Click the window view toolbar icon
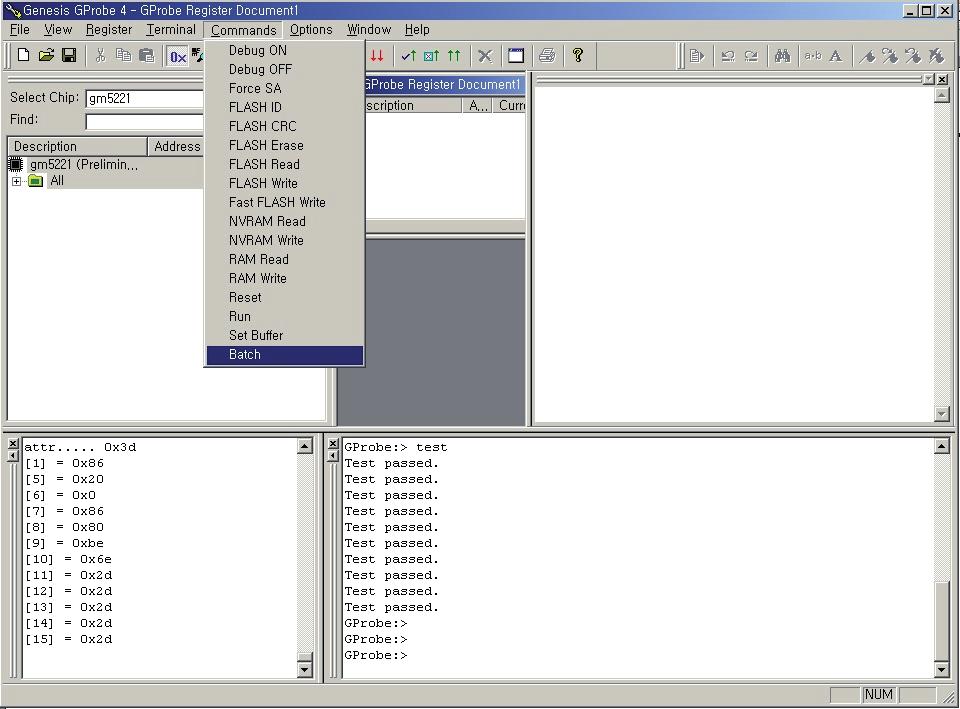The width and height of the screenshot is (960, 709). tap(516, 56)
